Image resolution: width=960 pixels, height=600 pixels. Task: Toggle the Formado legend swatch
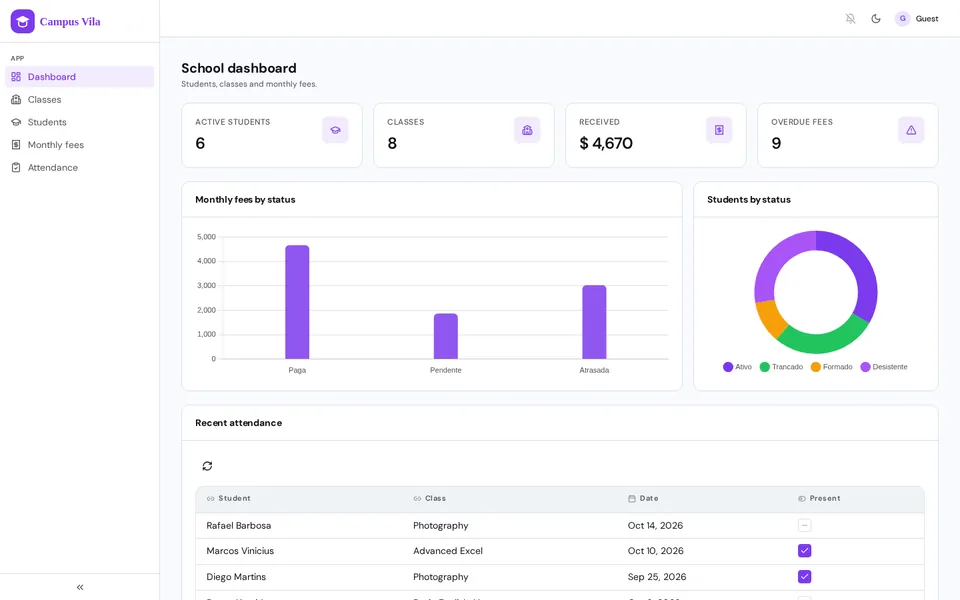point(816,367)
